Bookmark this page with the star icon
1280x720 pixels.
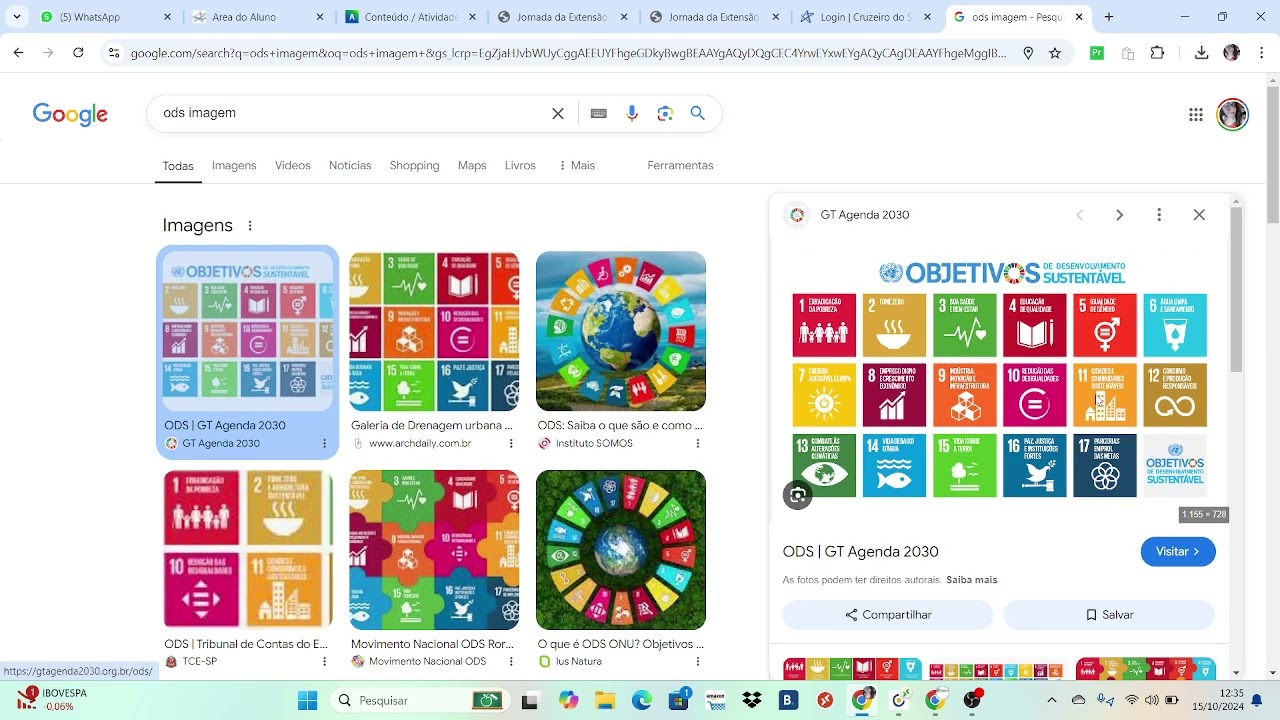tap(1054, 53)
